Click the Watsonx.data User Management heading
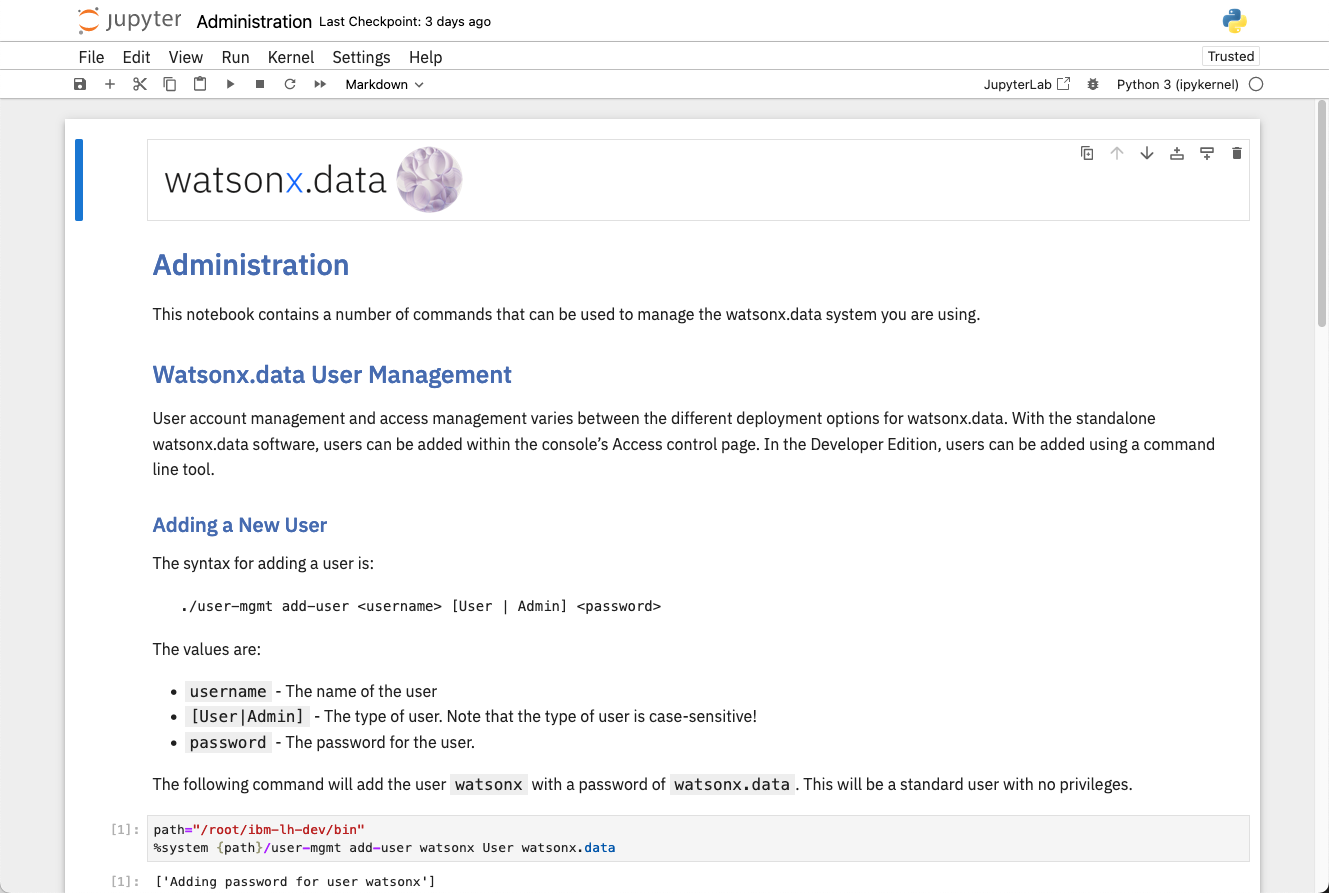The width and height of the screenshot is (1329, 893). [x=332, y=375]
